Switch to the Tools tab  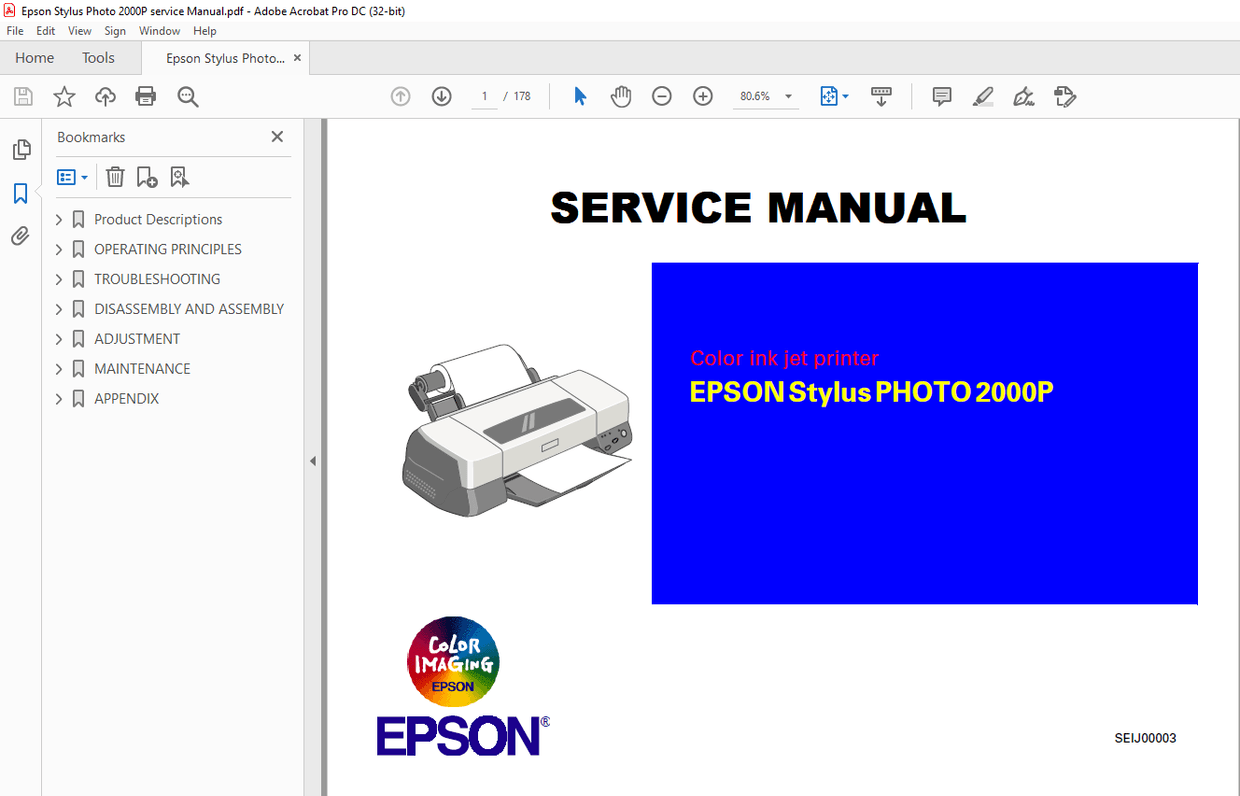98,57
